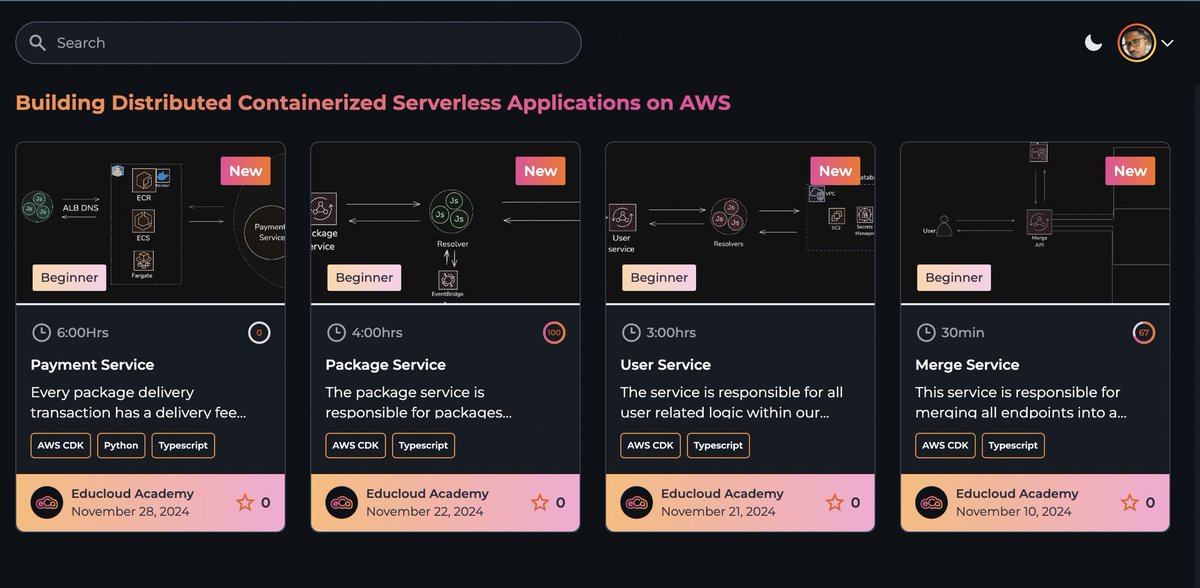
Task: Click the clock icon beside 30min
Action: (926, 333)
